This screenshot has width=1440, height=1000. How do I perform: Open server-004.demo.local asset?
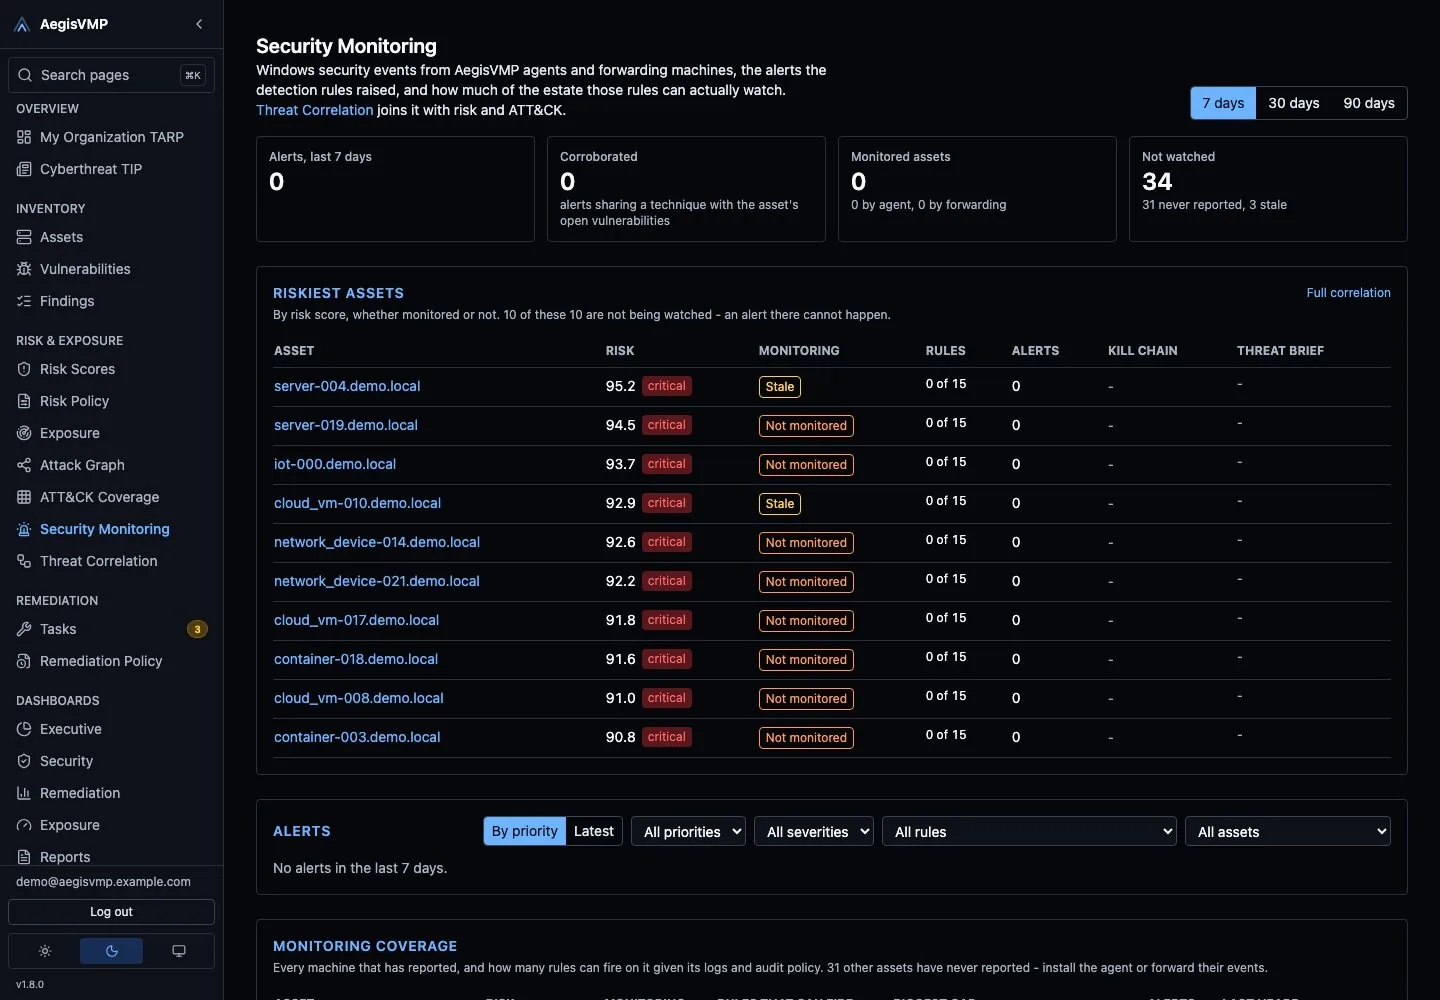(347, 386)
